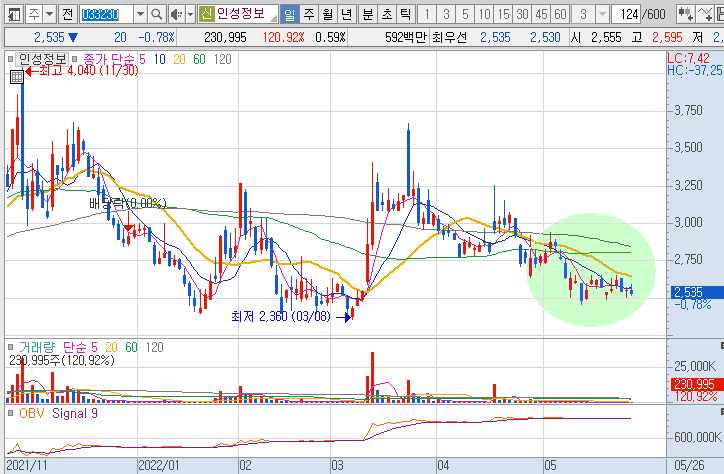Screen dimensions: 724x474
Task: Click the 05/26 date on time axis
Action: [x=689, y=465]
